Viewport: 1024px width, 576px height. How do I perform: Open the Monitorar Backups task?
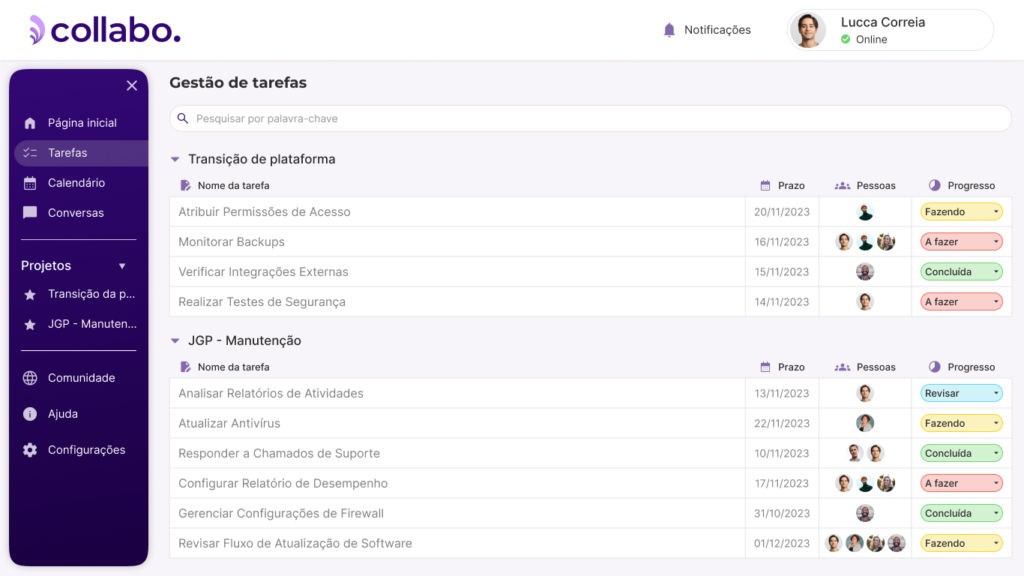[x=232, y=242]
